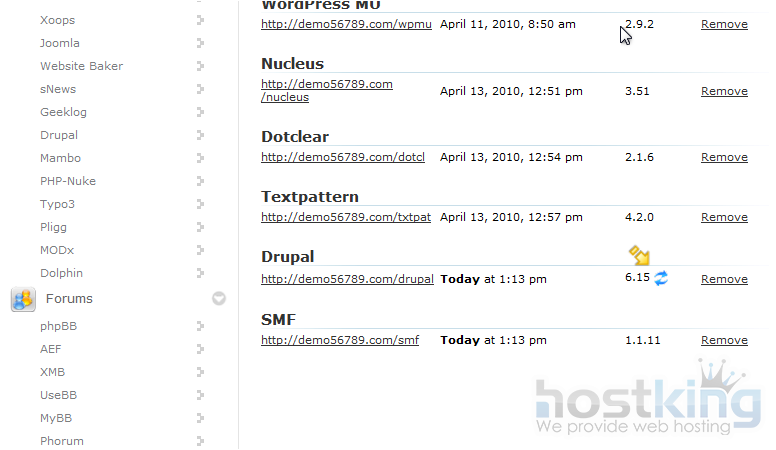776x450 pixels.
Task: Open the demo56789.com/dotcl link
Action: [343, 157]
